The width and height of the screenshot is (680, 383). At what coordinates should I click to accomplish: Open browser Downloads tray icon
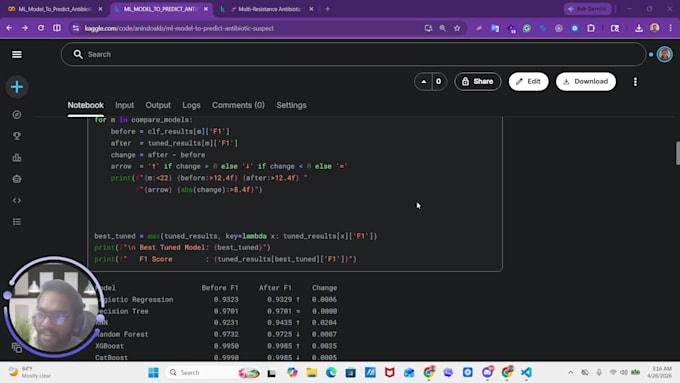click(639, 28)
